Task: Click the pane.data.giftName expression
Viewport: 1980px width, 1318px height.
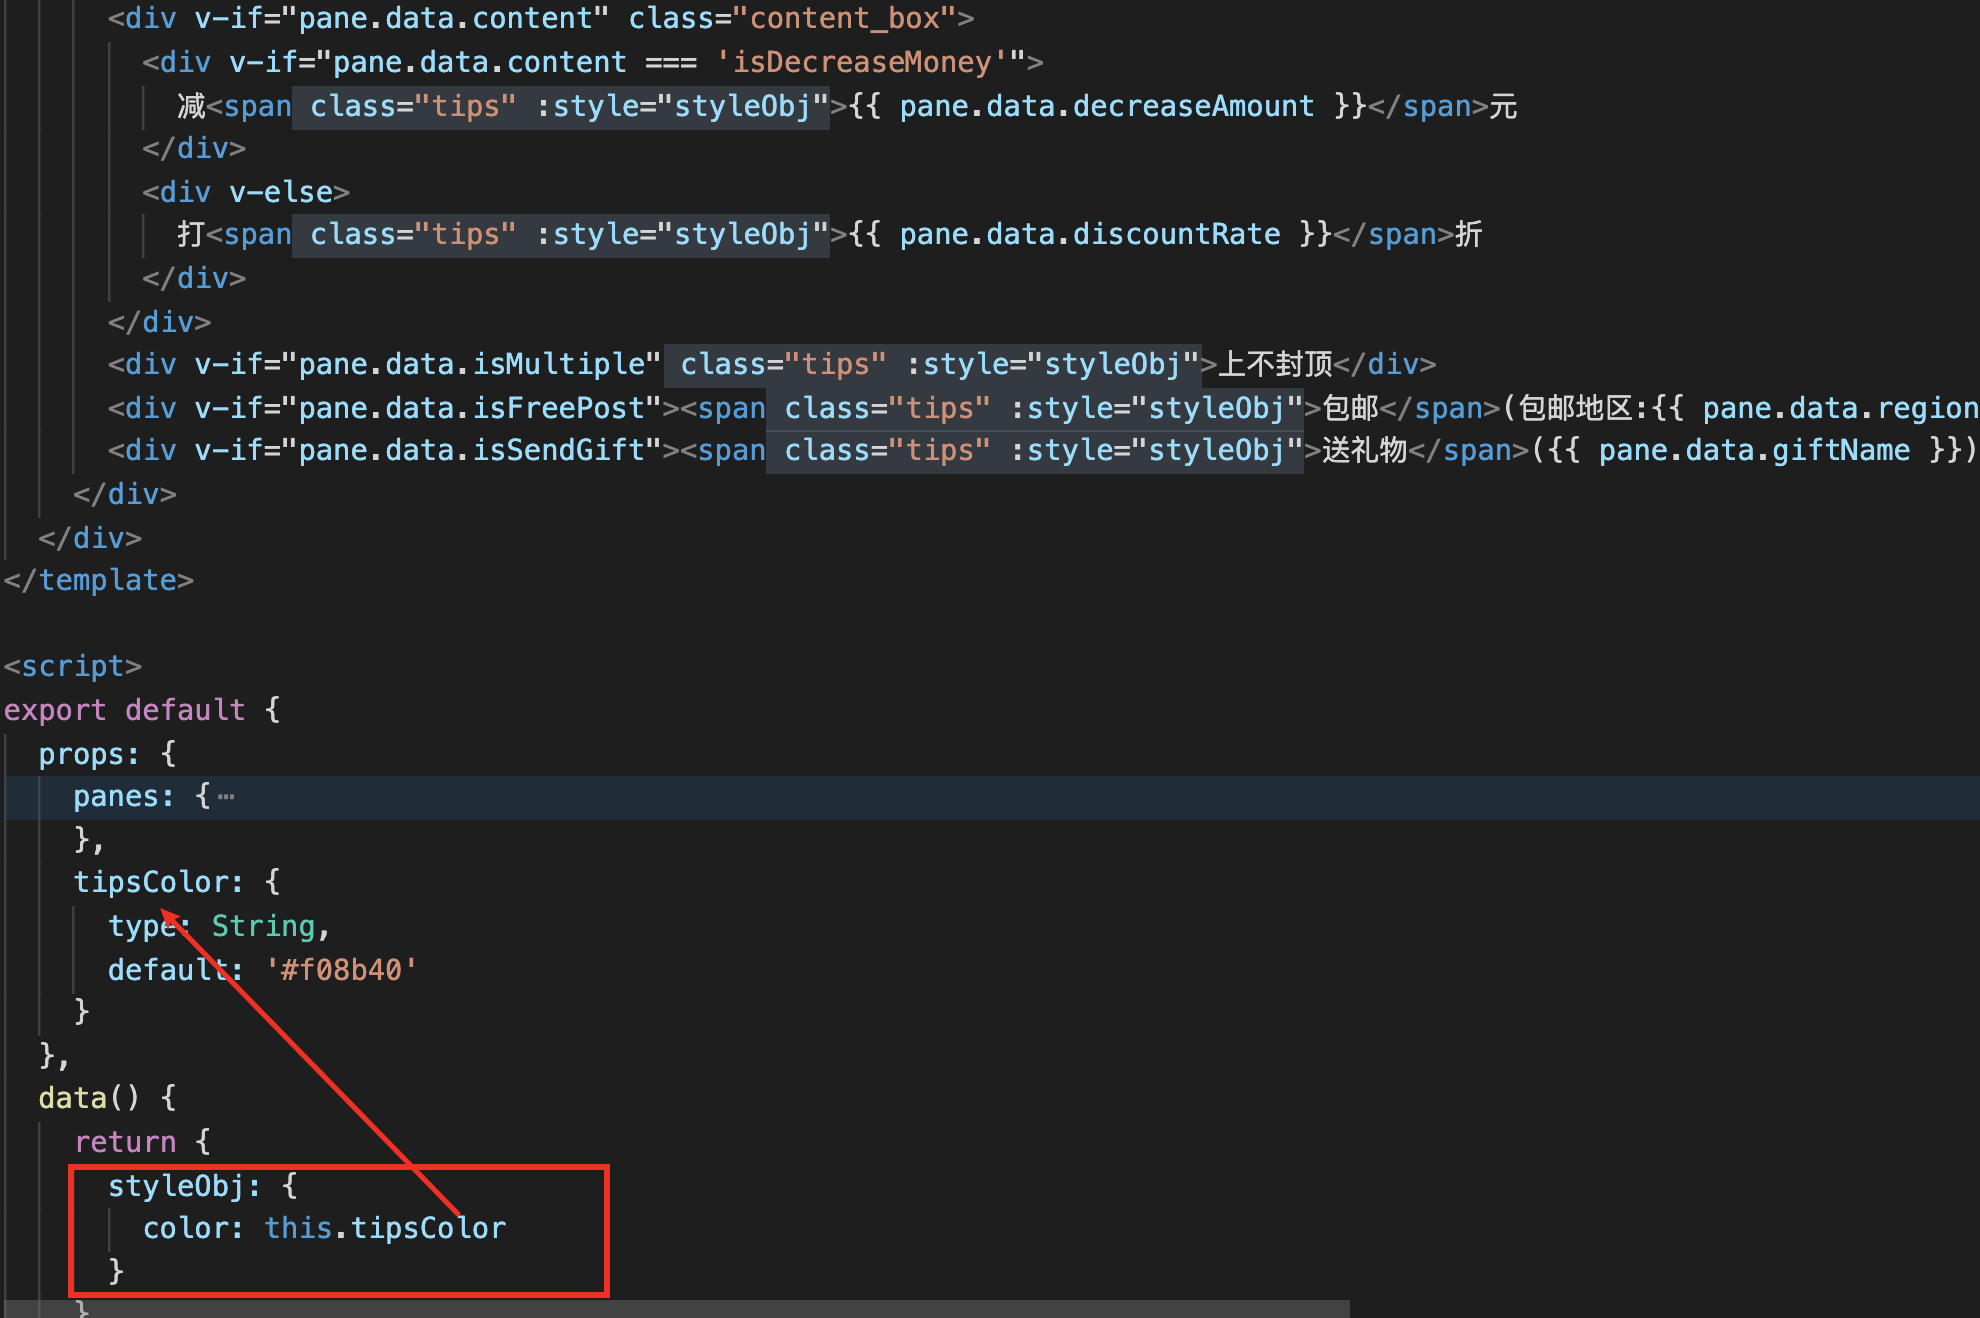Action: [1754, 450]
